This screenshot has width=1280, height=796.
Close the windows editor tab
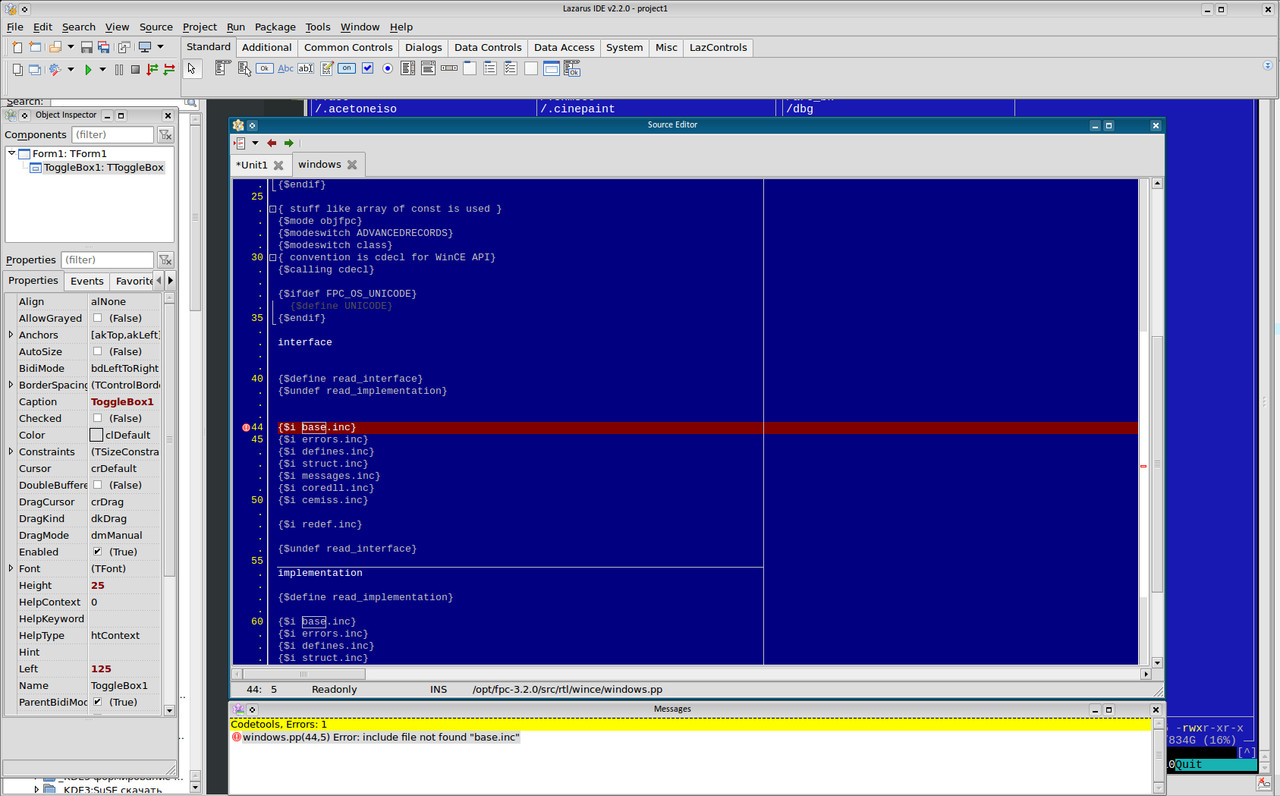(x=352, y=165)
